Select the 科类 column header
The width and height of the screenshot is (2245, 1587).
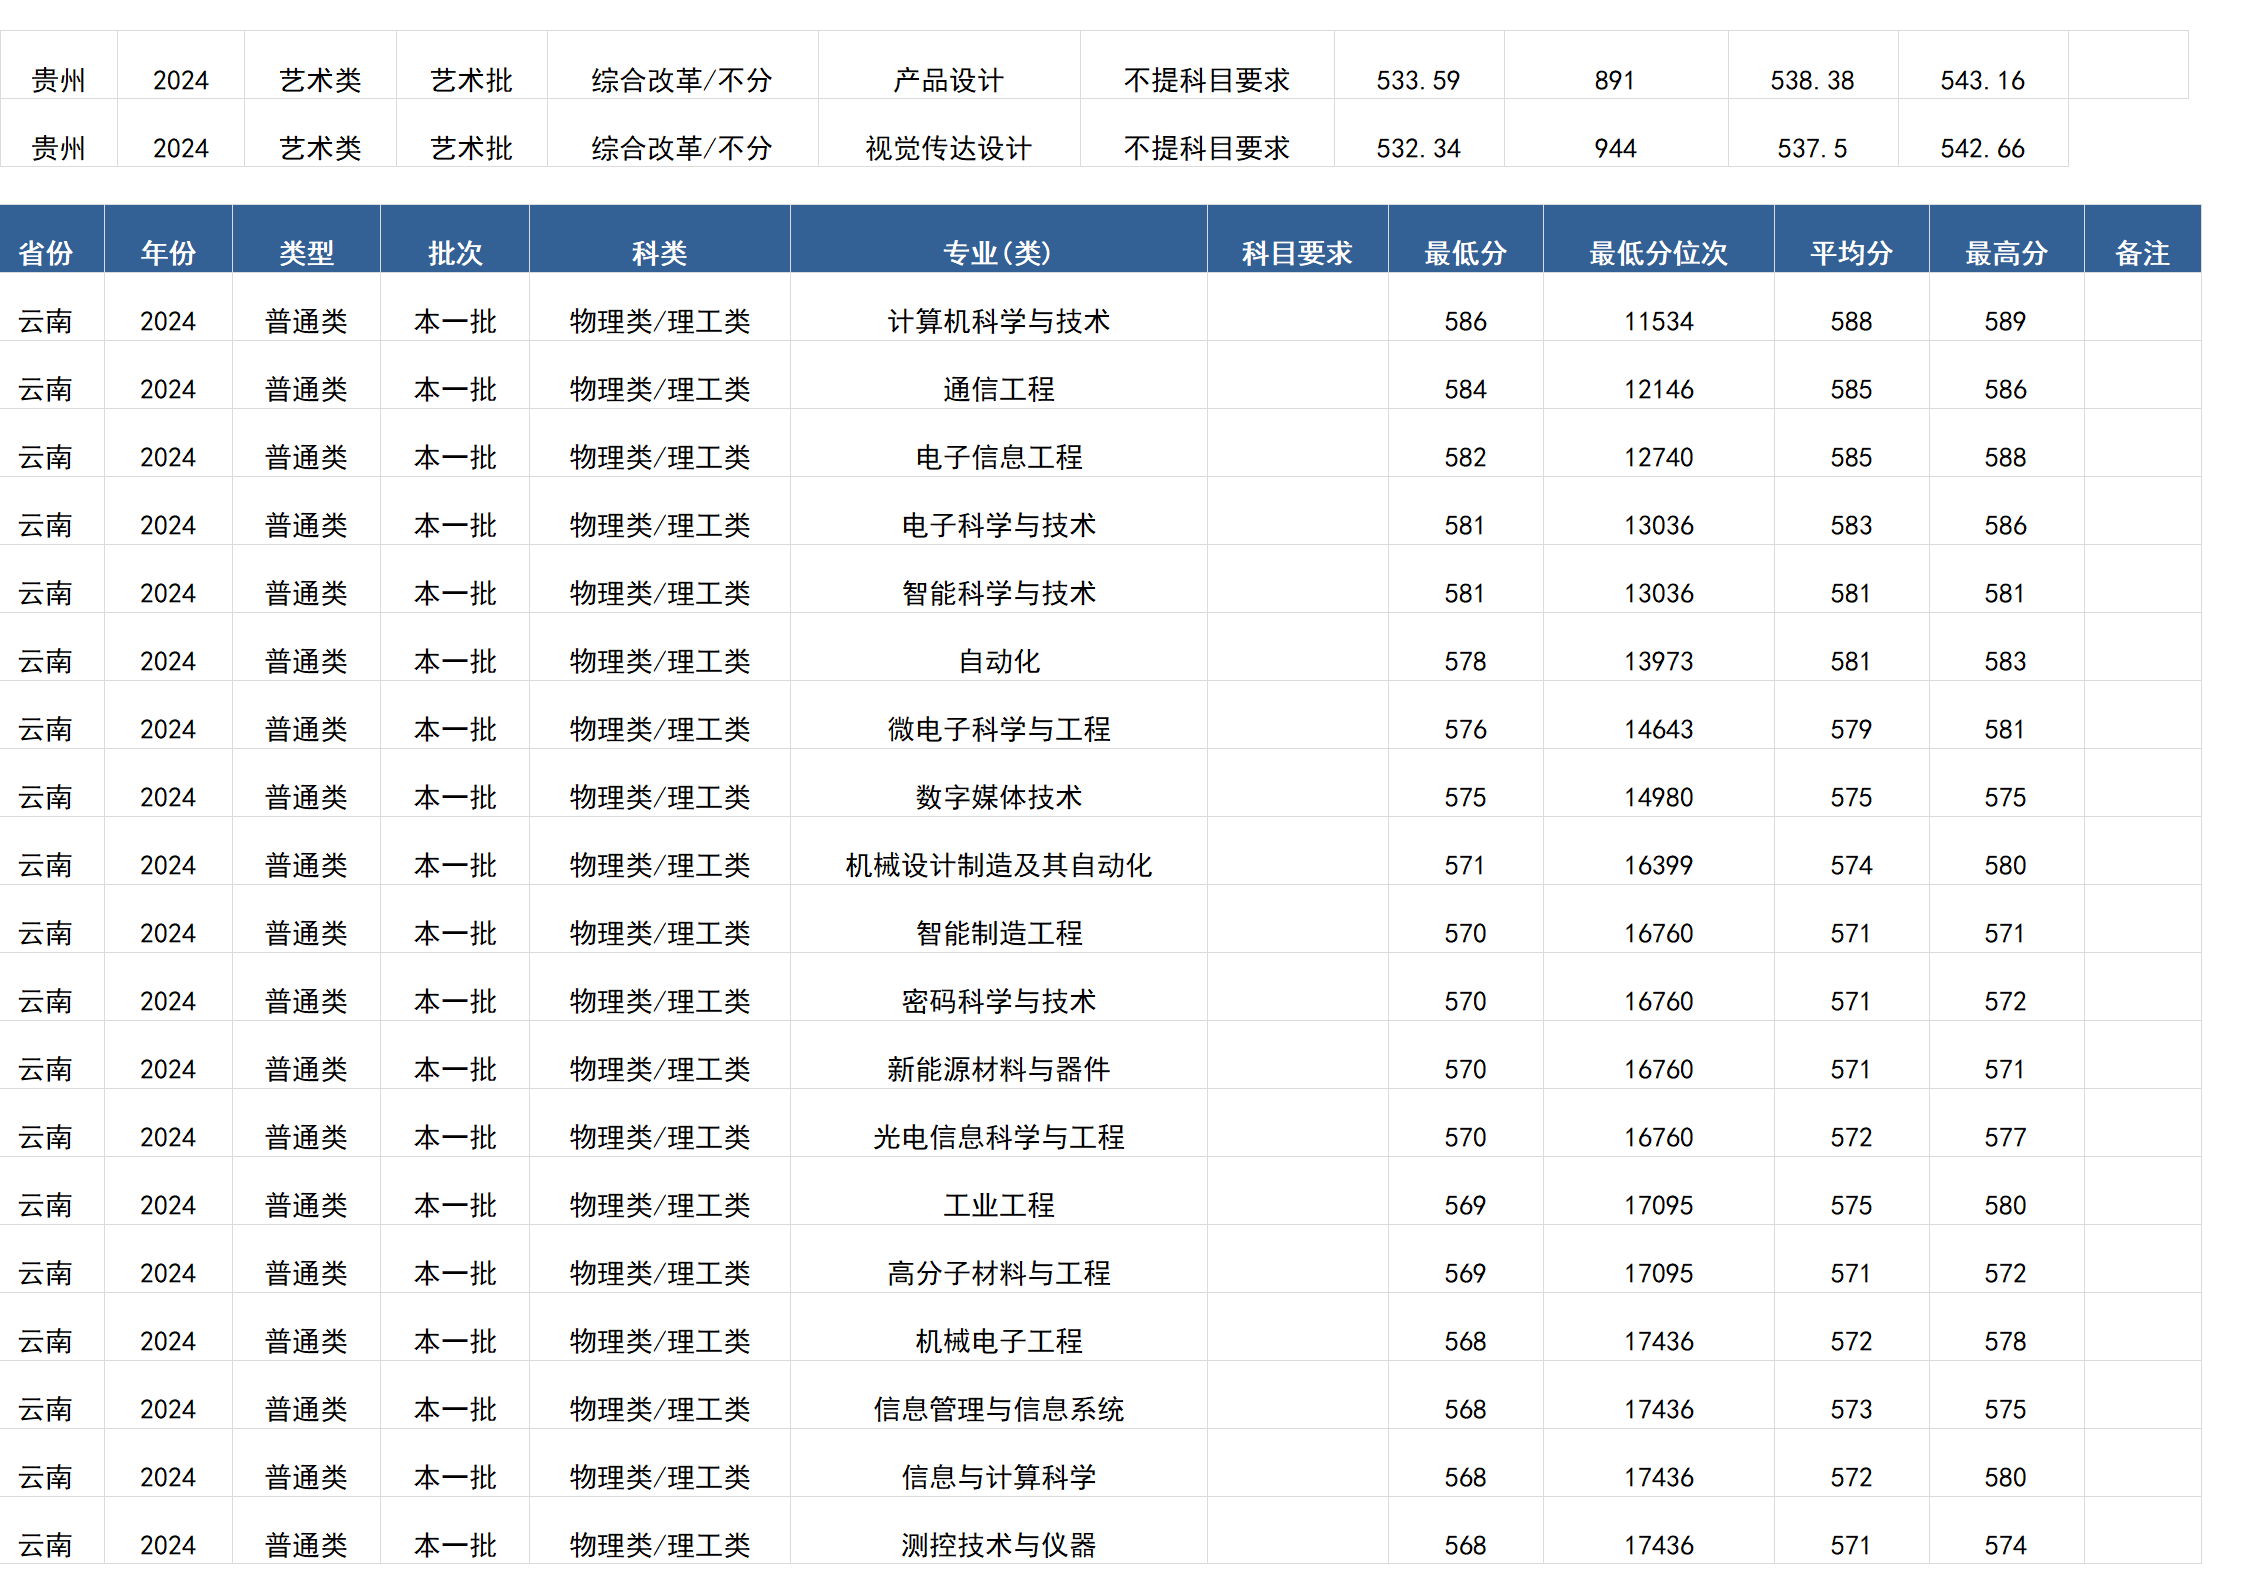click(659, 253)
